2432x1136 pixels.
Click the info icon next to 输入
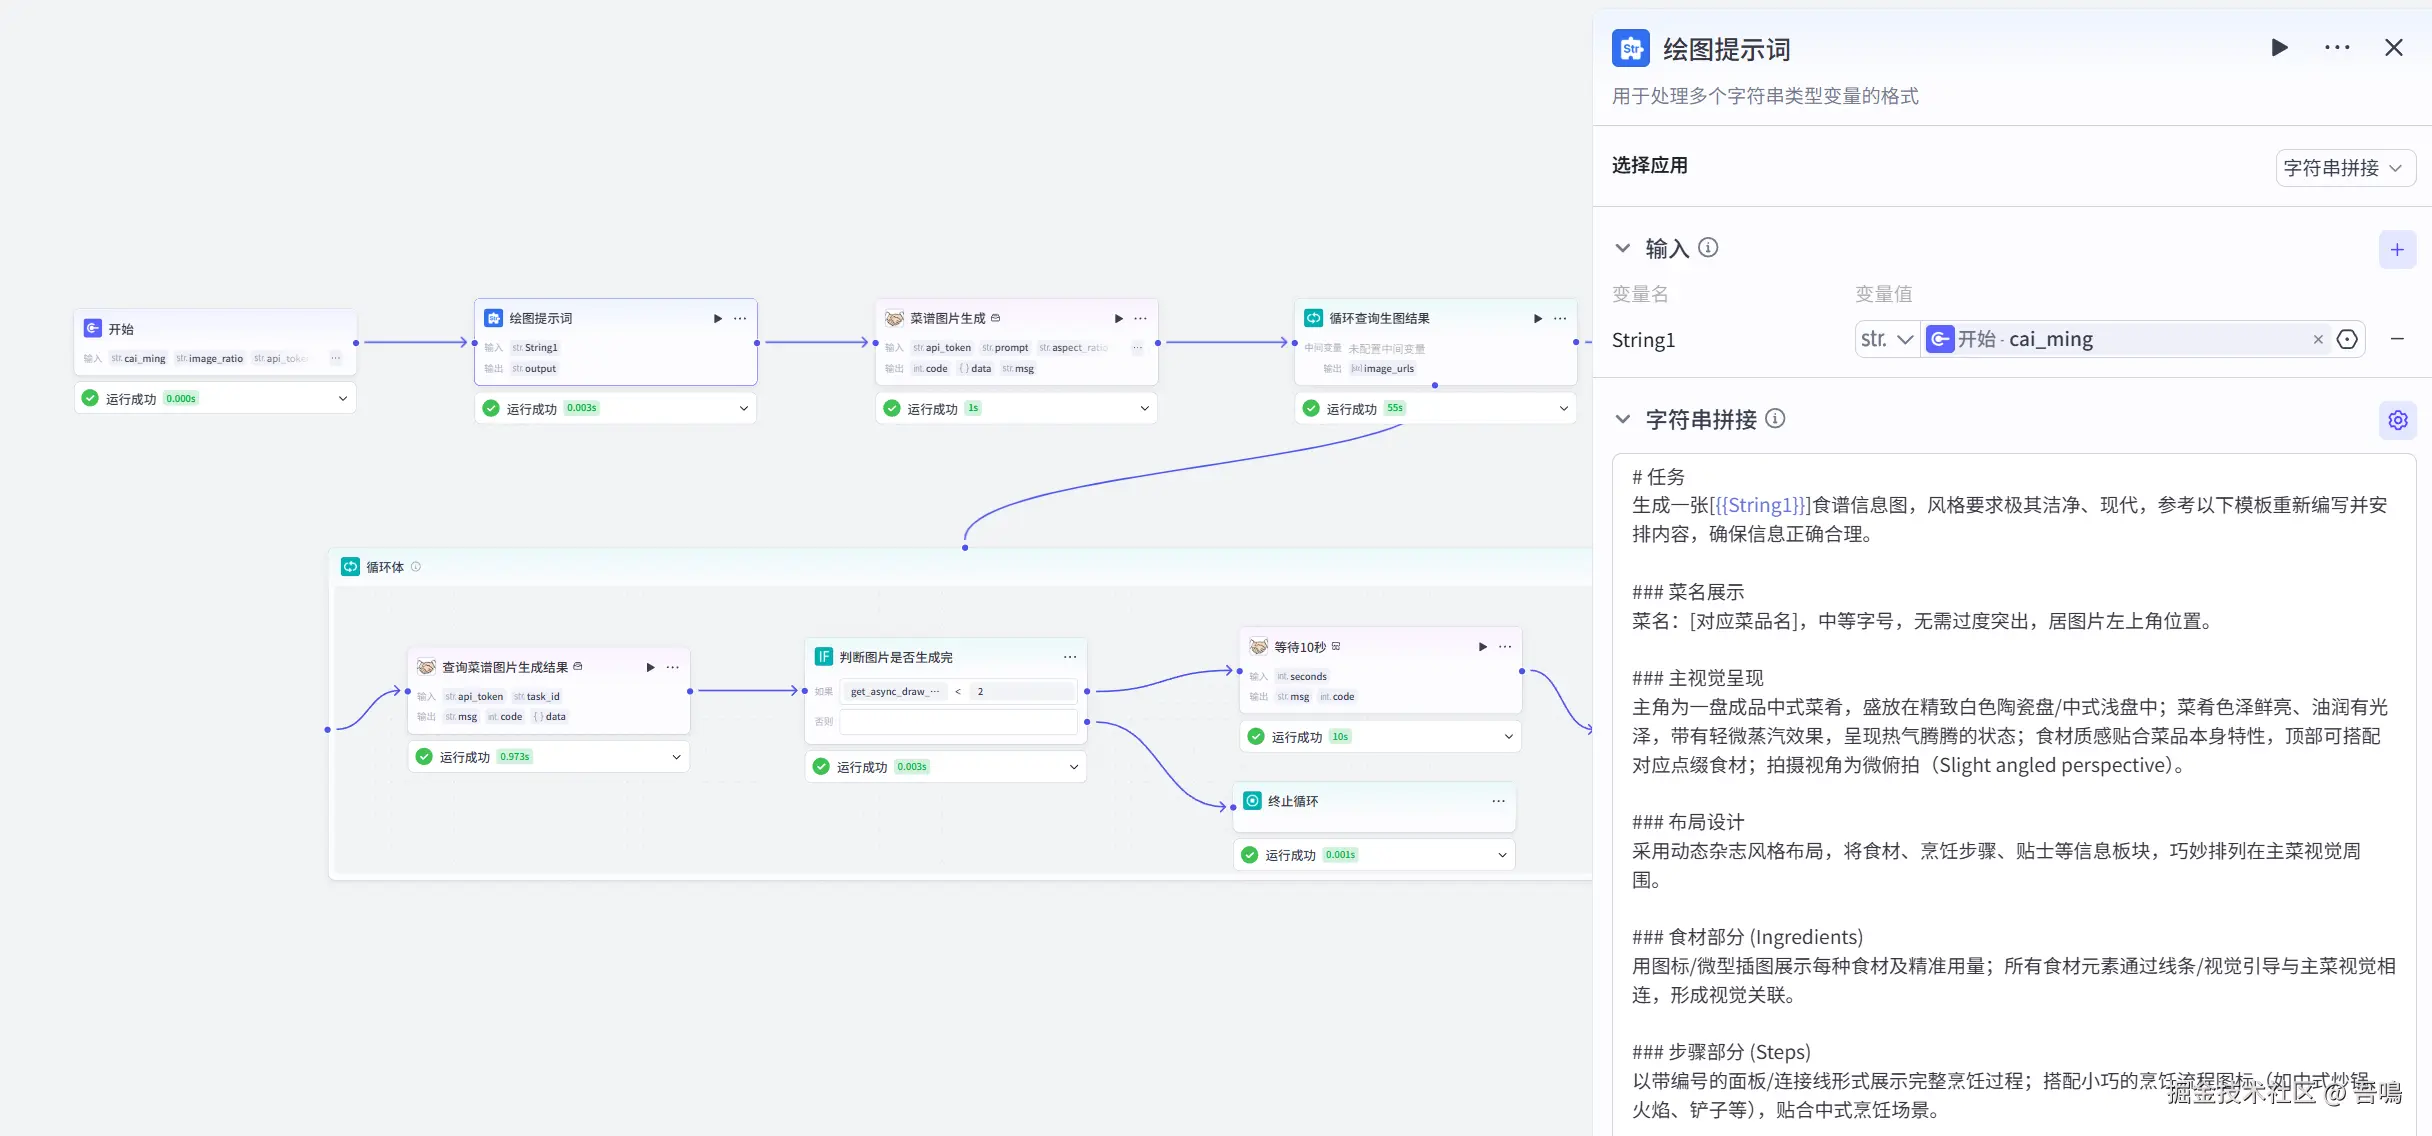pos(1708,247)
